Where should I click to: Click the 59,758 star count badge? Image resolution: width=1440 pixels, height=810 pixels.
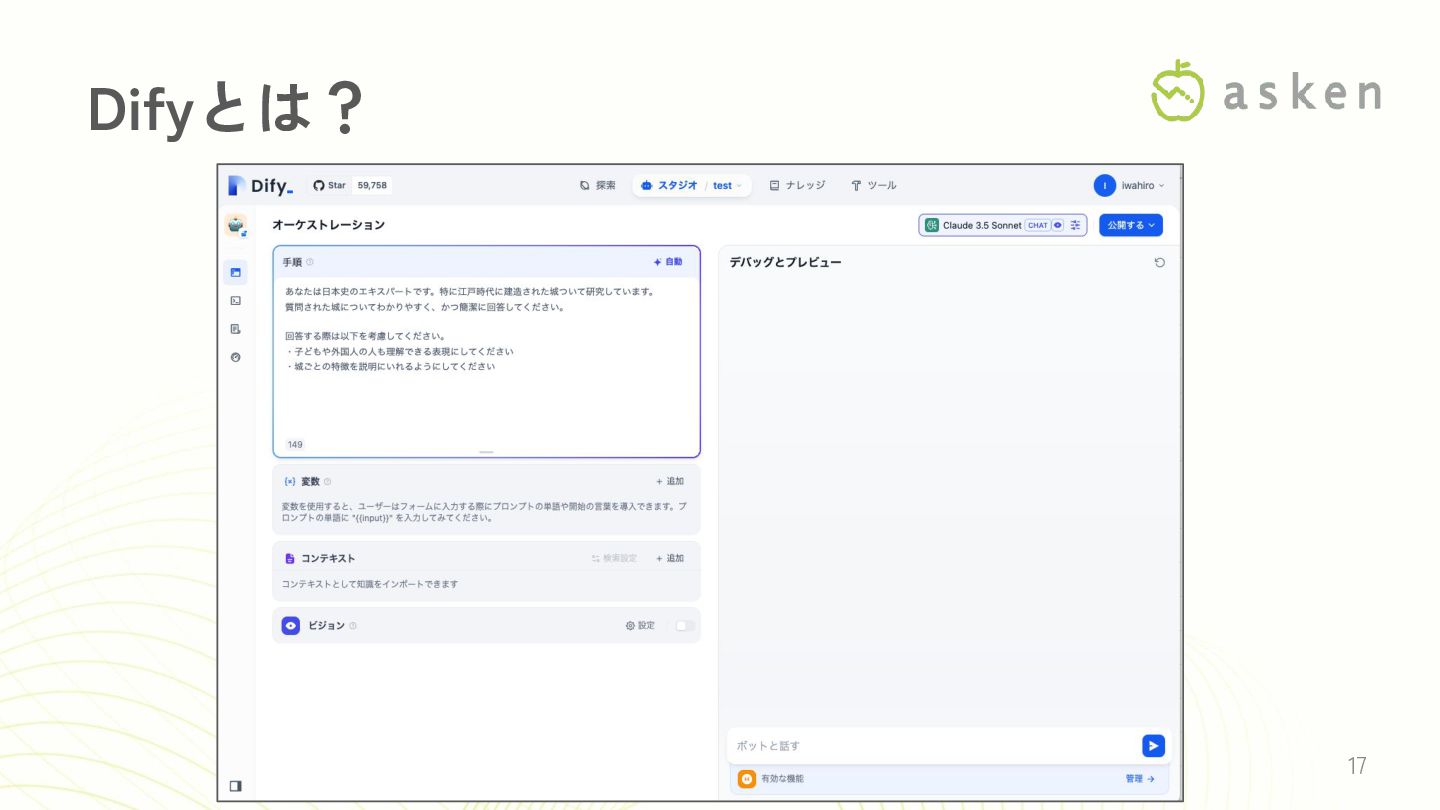click(372, 185)
